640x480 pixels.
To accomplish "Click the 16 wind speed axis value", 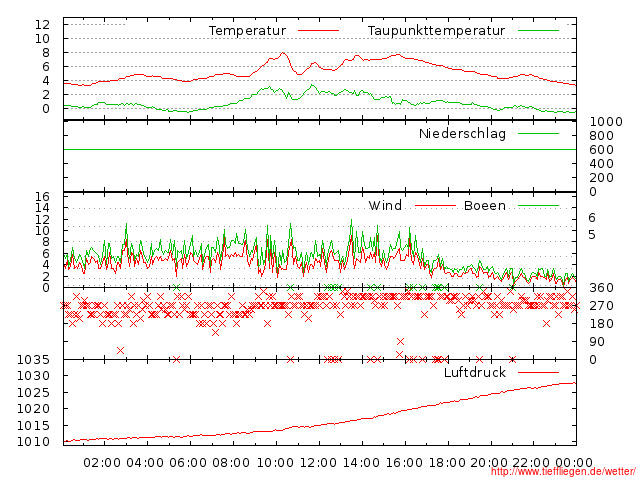I will tap(42, 197).
